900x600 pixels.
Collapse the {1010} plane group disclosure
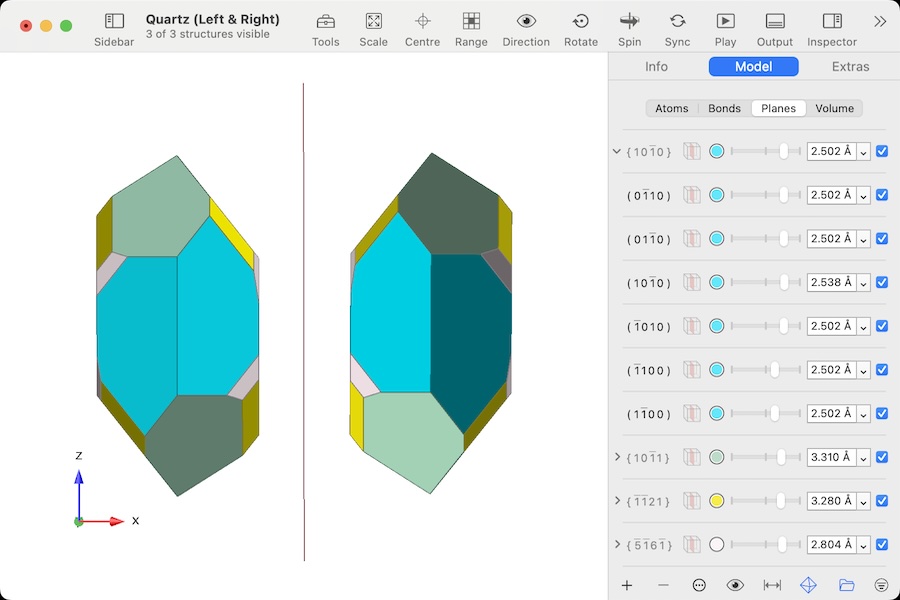pos(616,151)
